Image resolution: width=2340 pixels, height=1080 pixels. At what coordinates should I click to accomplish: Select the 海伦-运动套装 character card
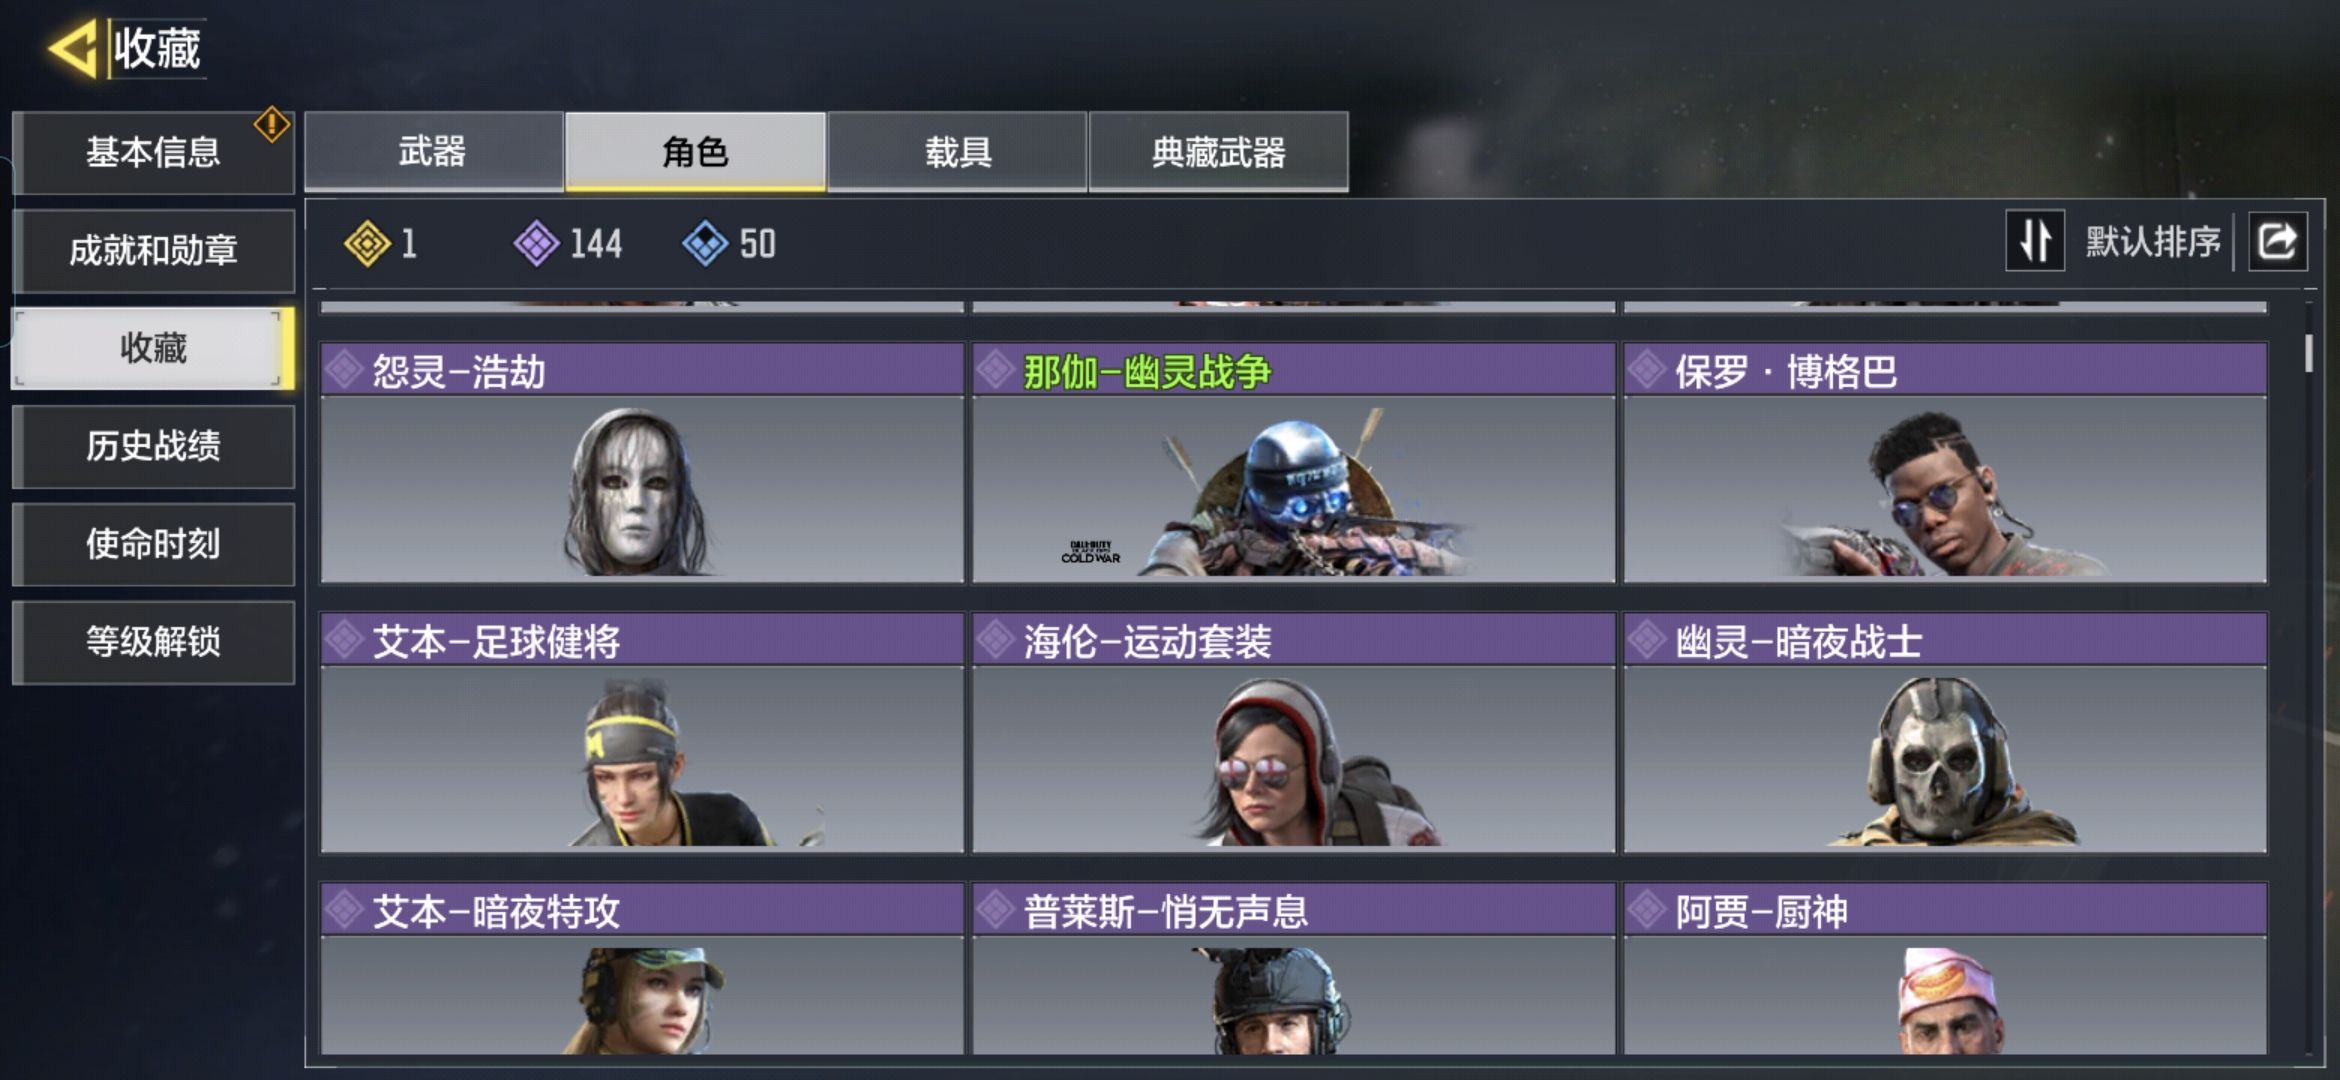point(1293,733)
